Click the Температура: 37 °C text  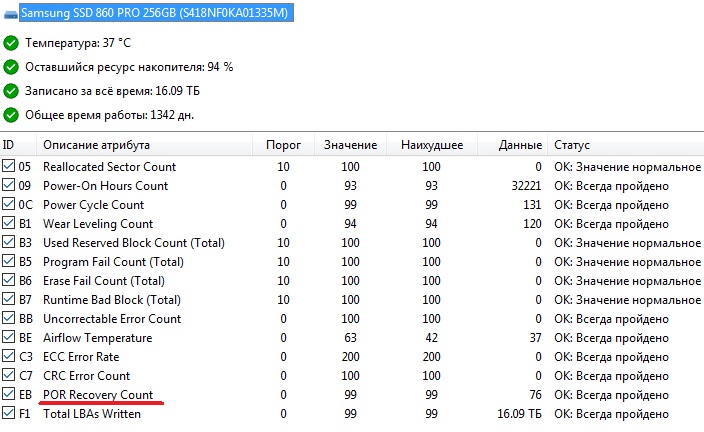click(78, 43)
